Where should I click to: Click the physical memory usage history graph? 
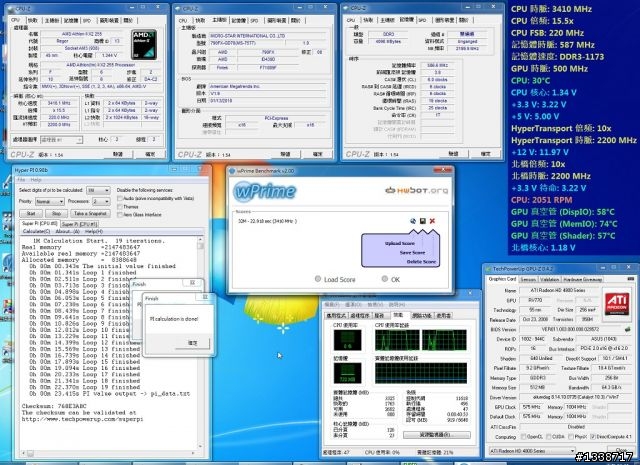point(420,374)
